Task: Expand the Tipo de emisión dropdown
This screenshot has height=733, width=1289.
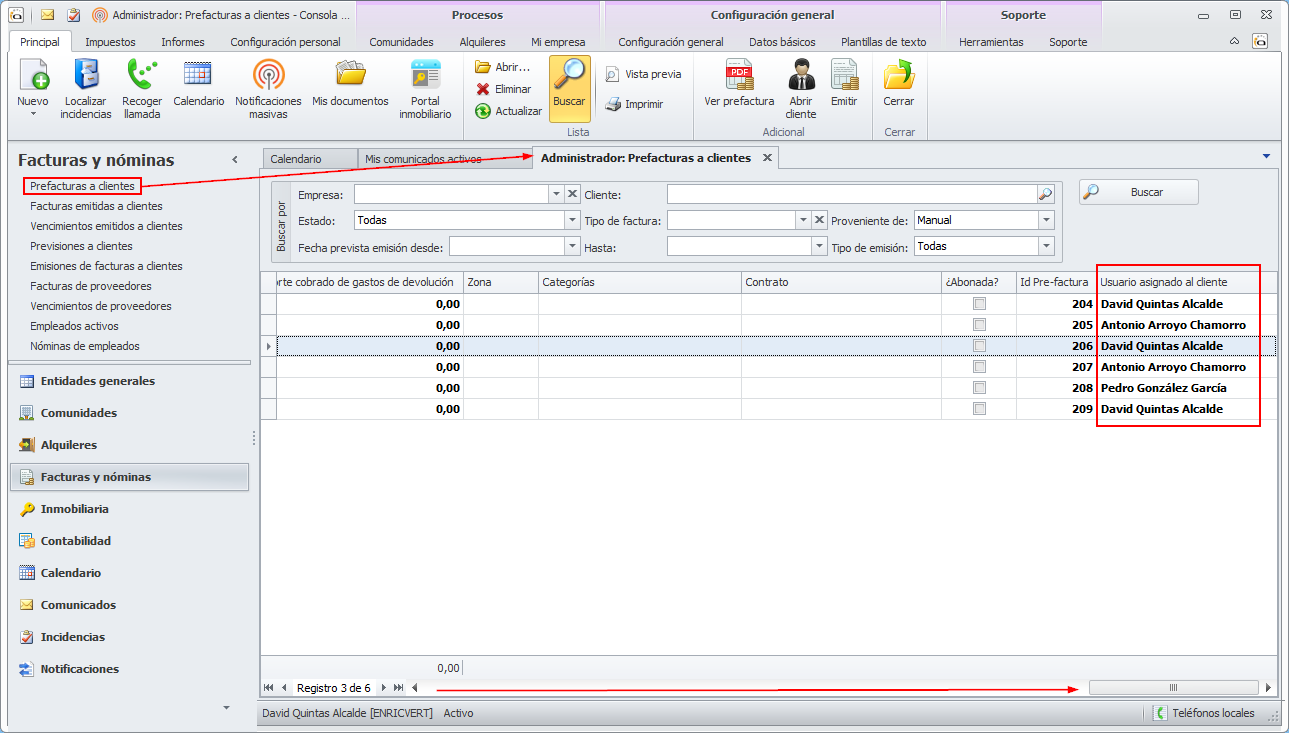Action: (1046, 246)
